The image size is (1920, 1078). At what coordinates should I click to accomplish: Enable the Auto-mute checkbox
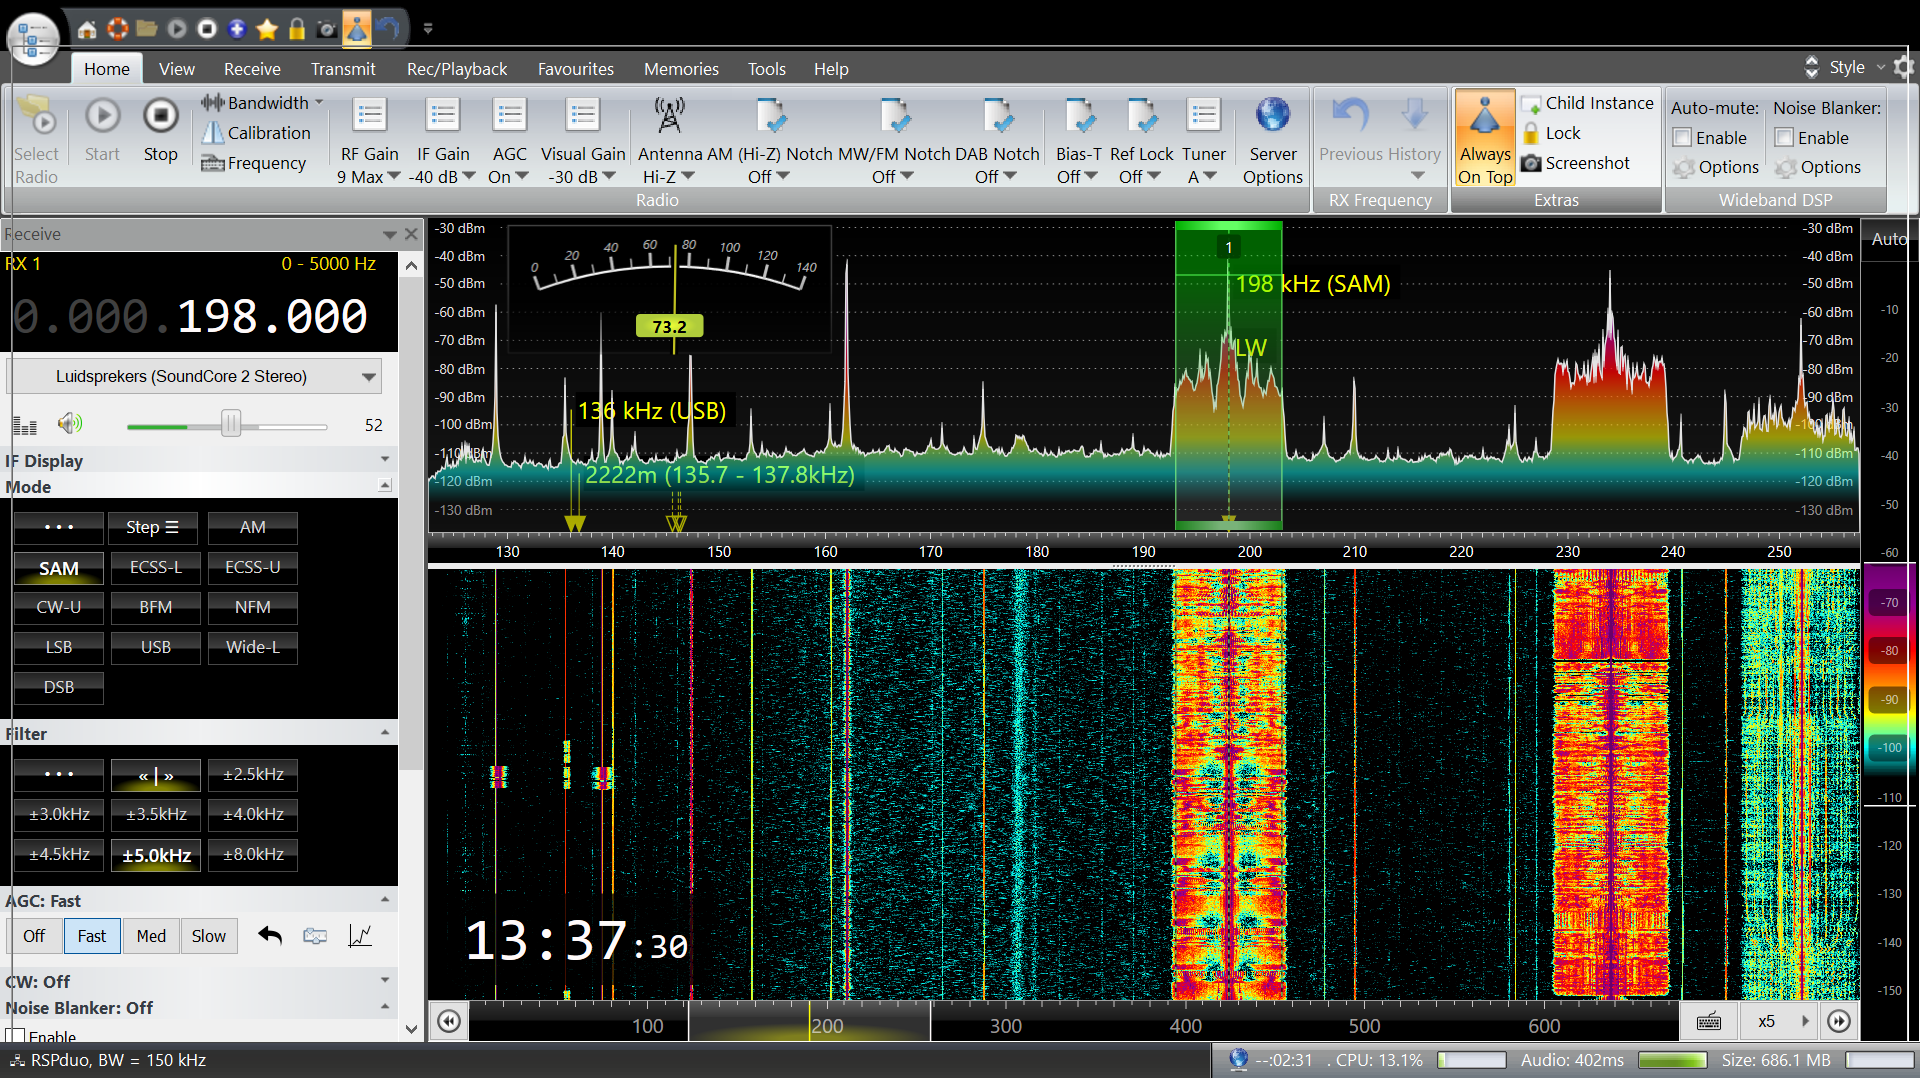tap(1683, 138)
